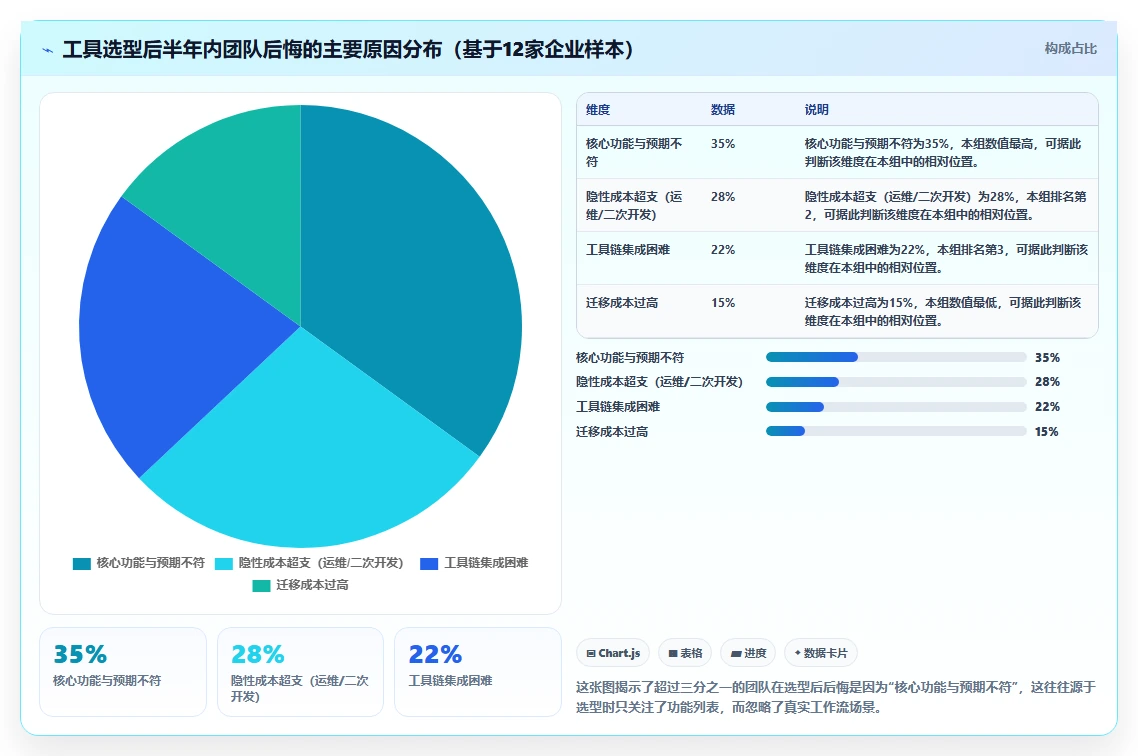The width and height of the screenshot is (1138, 756).
Task: Open the 28% 隐性成本超支 stat card
Action: tap(300, 672)
